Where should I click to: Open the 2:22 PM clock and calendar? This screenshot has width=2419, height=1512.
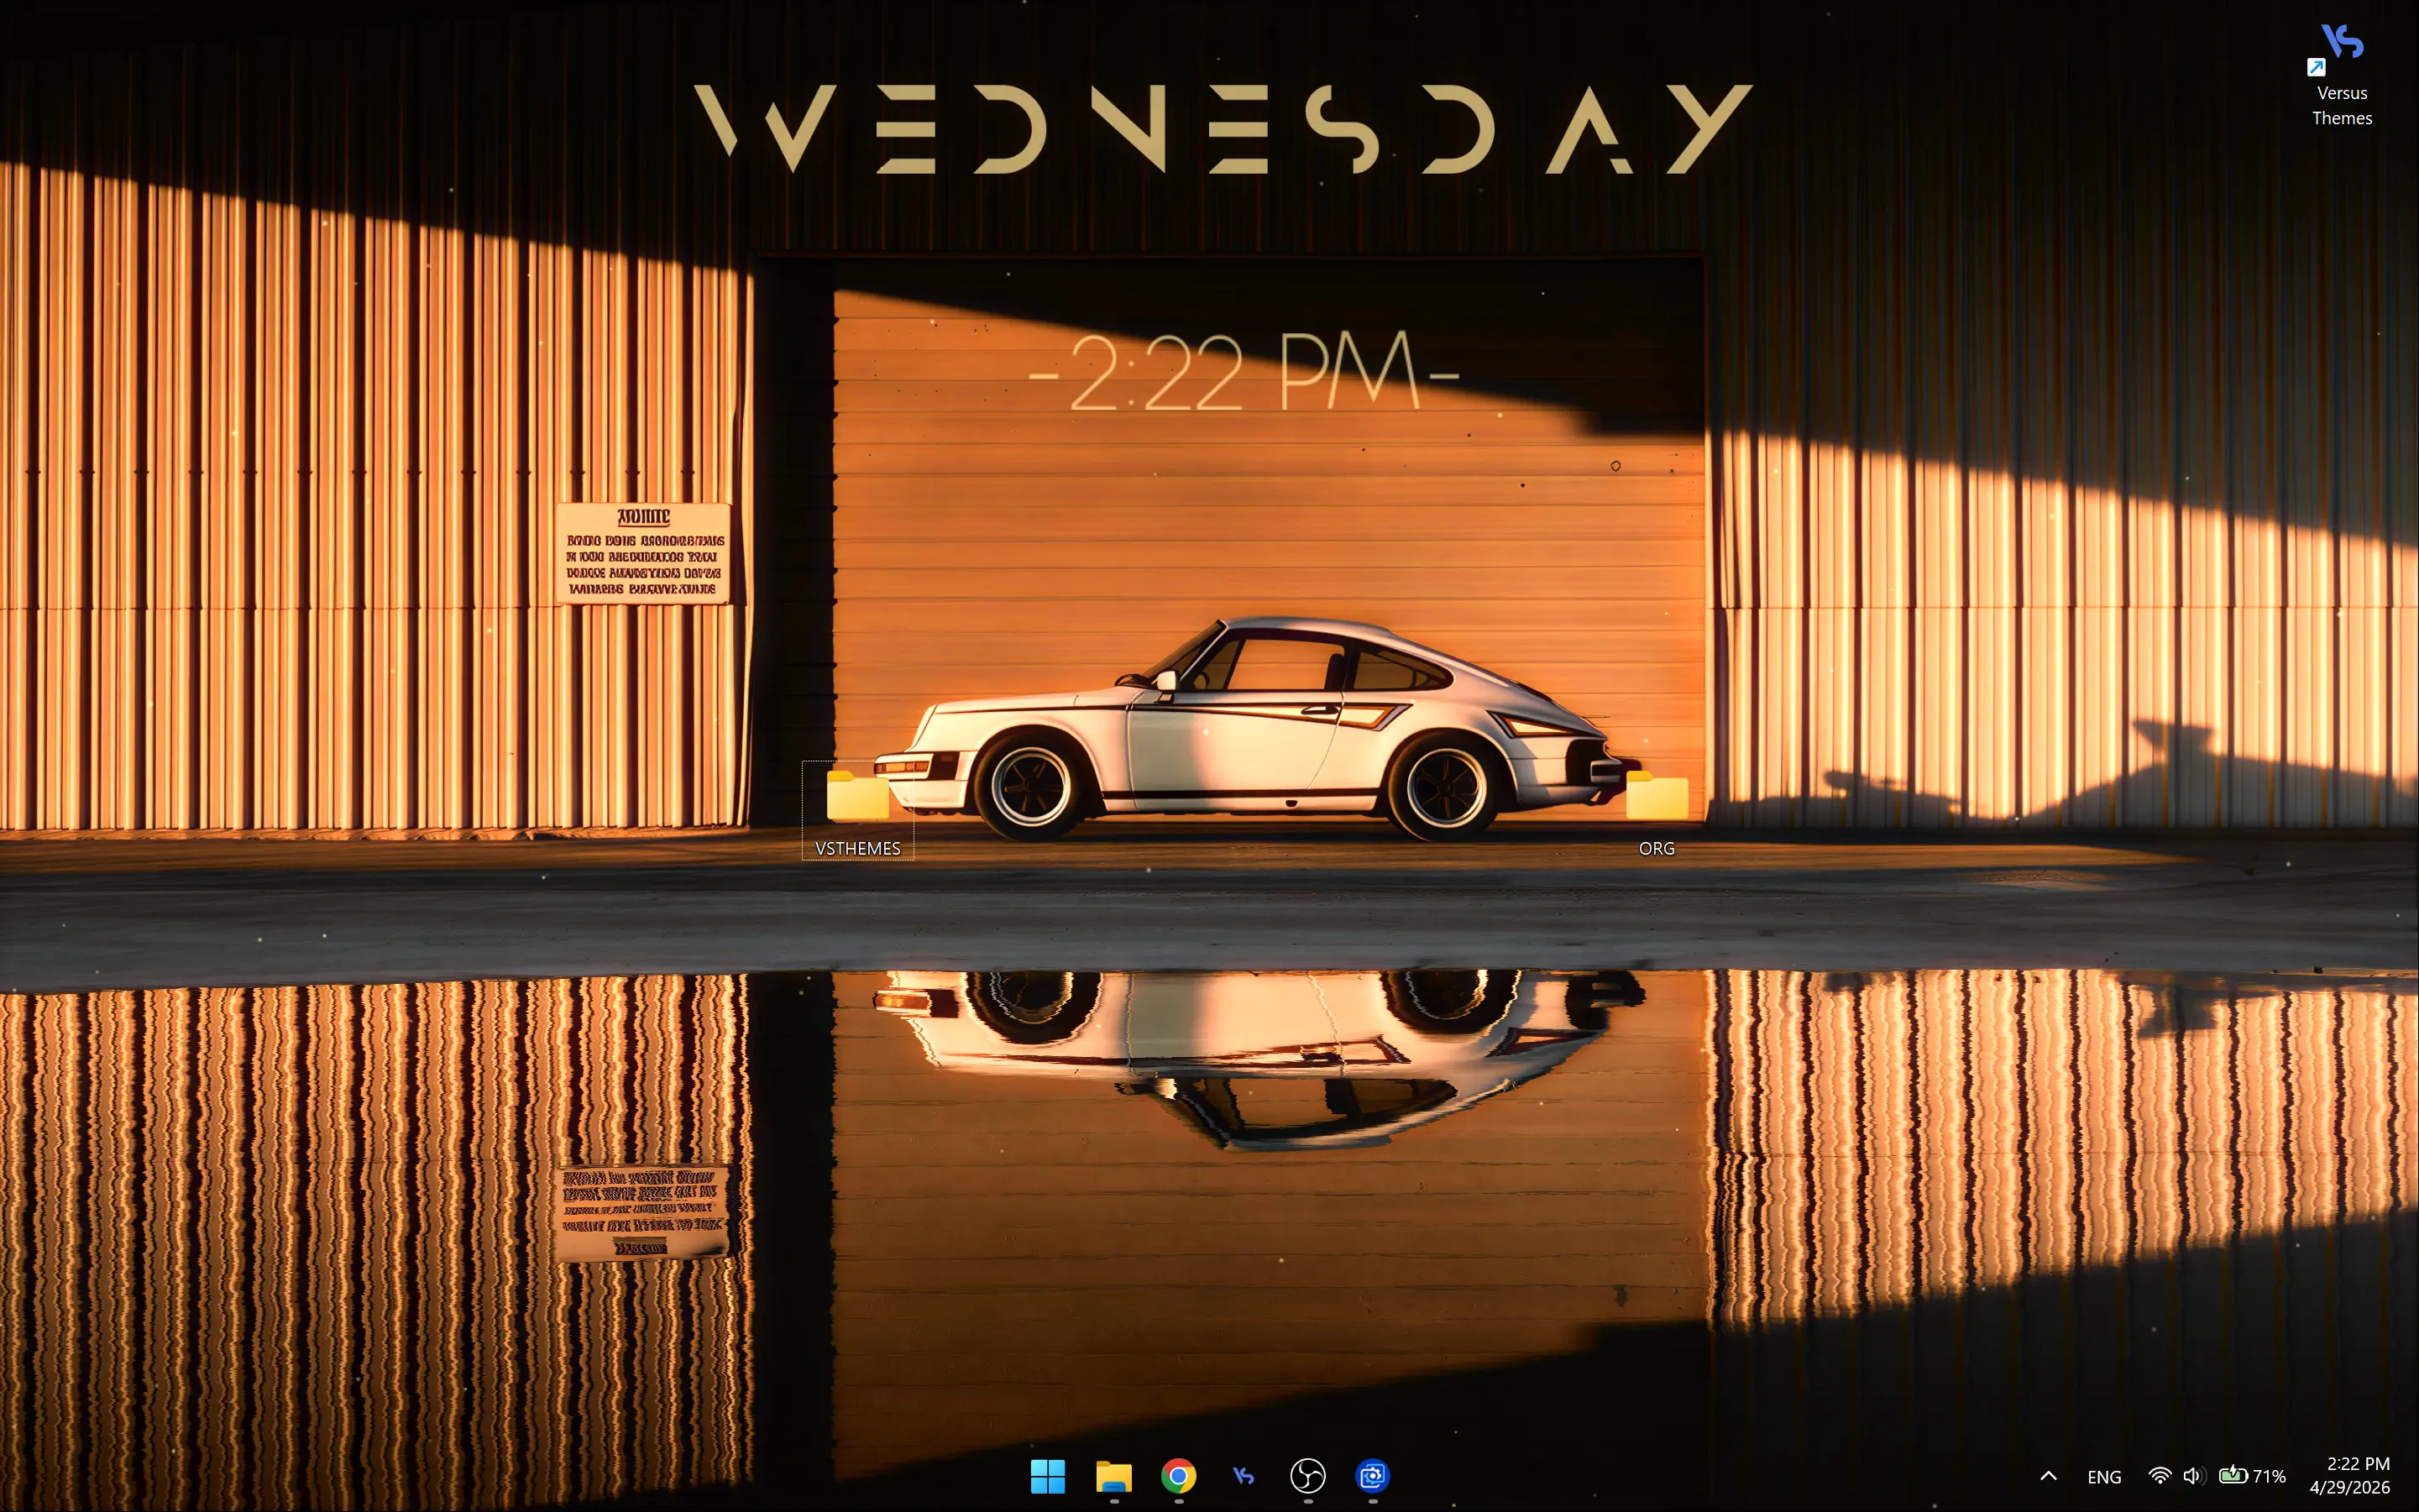pyautogui.click(x=2349, y=1475)
